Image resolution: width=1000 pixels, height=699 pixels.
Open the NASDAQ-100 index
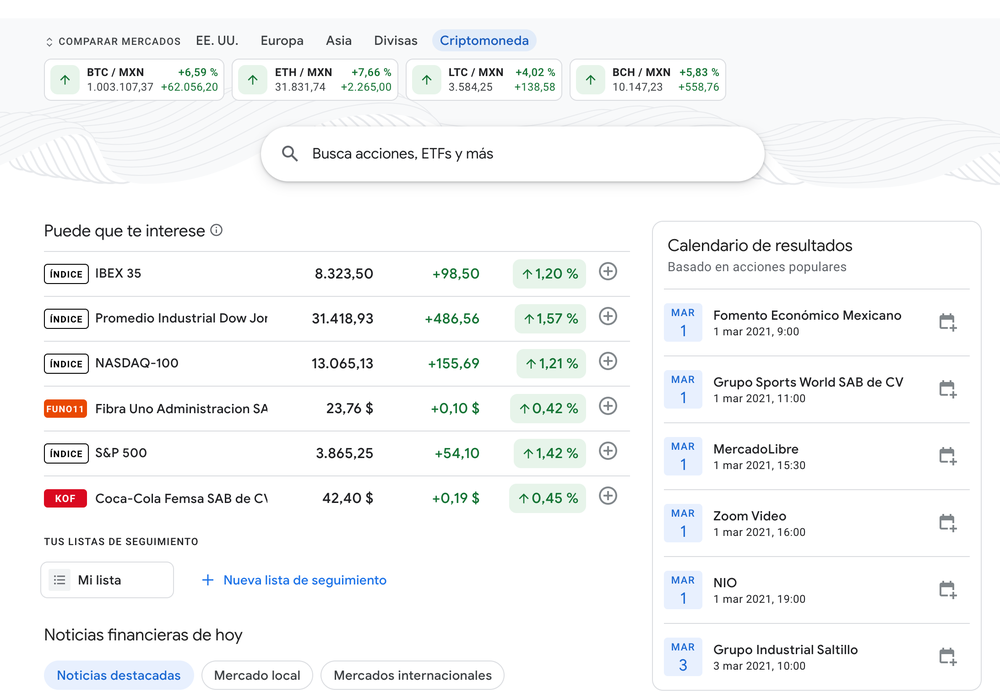[x=337, y=364]
